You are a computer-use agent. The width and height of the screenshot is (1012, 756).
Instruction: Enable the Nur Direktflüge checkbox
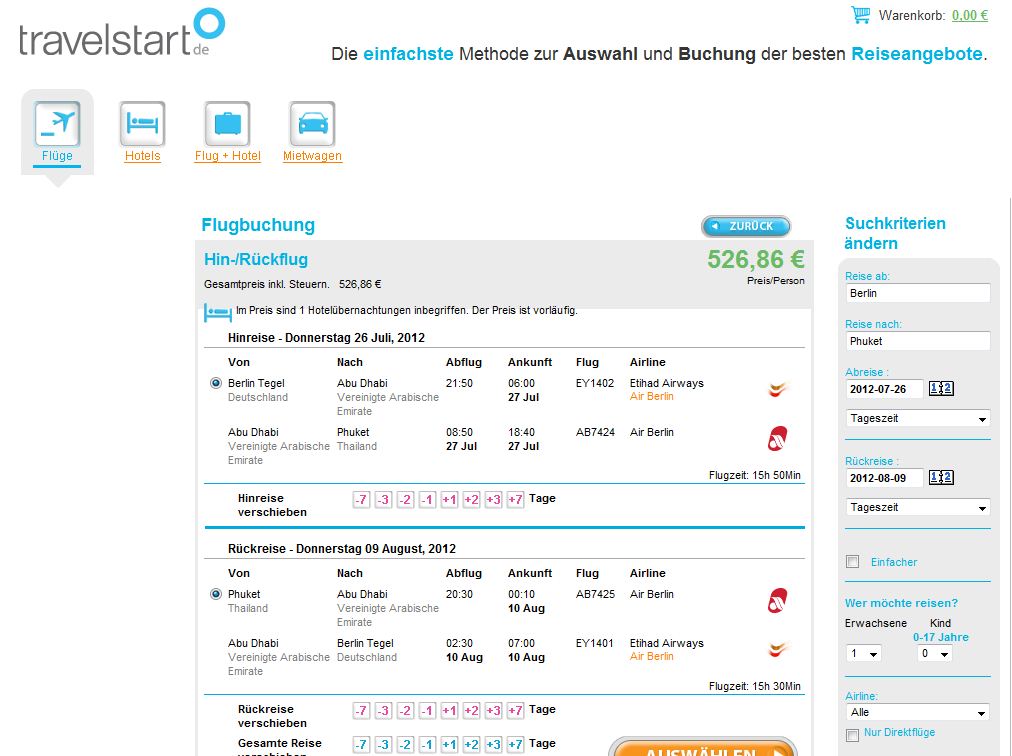pyautogui.click(x=853, y=735)
